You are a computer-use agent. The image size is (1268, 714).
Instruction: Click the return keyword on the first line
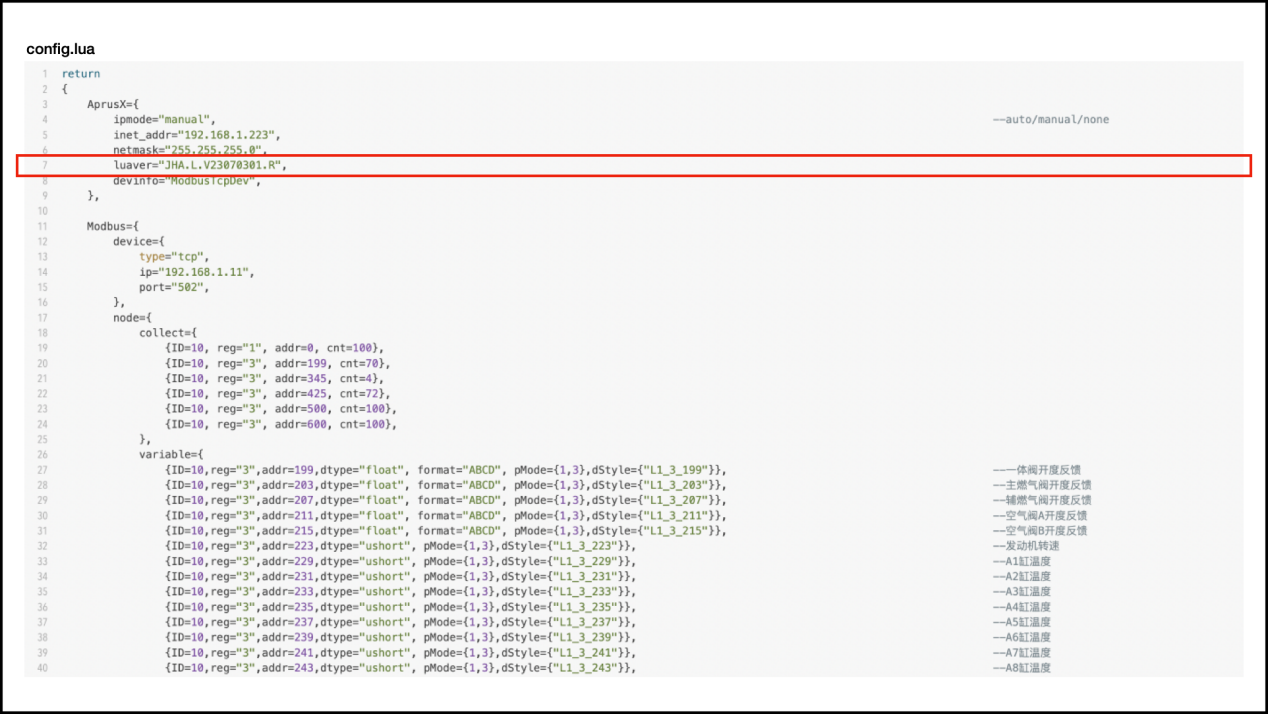pyautogui.click(x=81, y=74)
